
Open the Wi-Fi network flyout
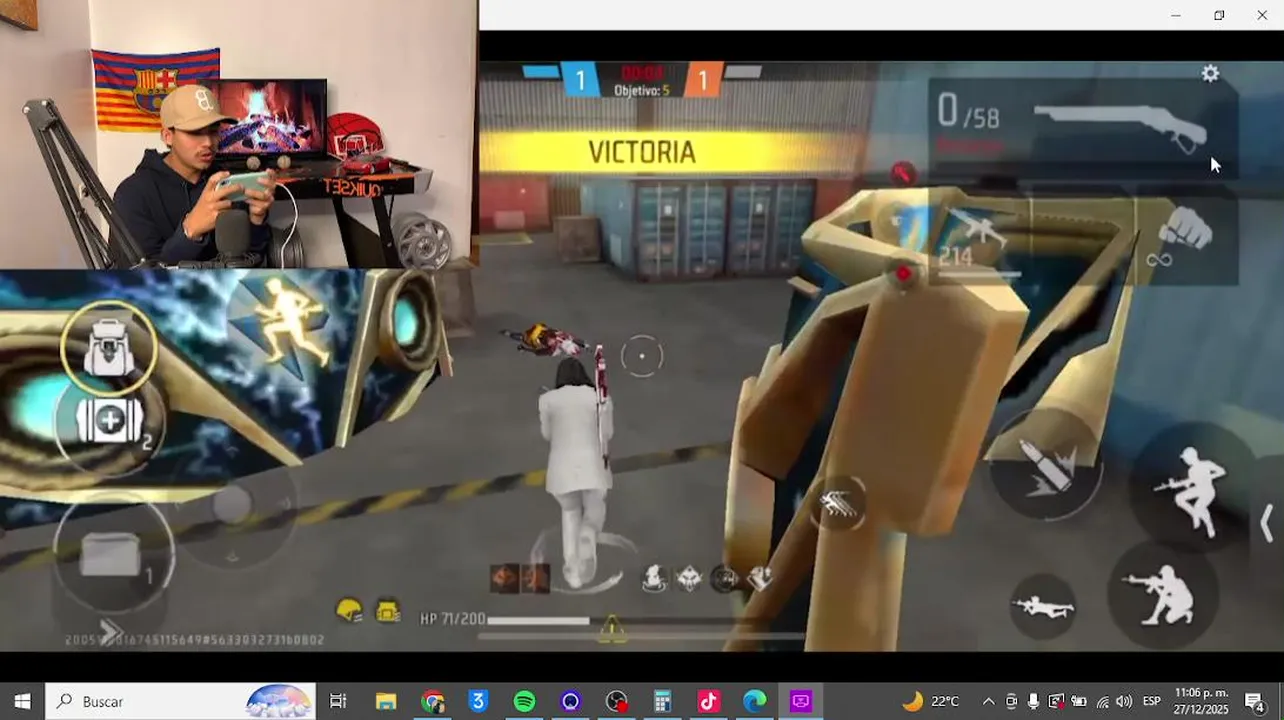(x=1102, y=701)
